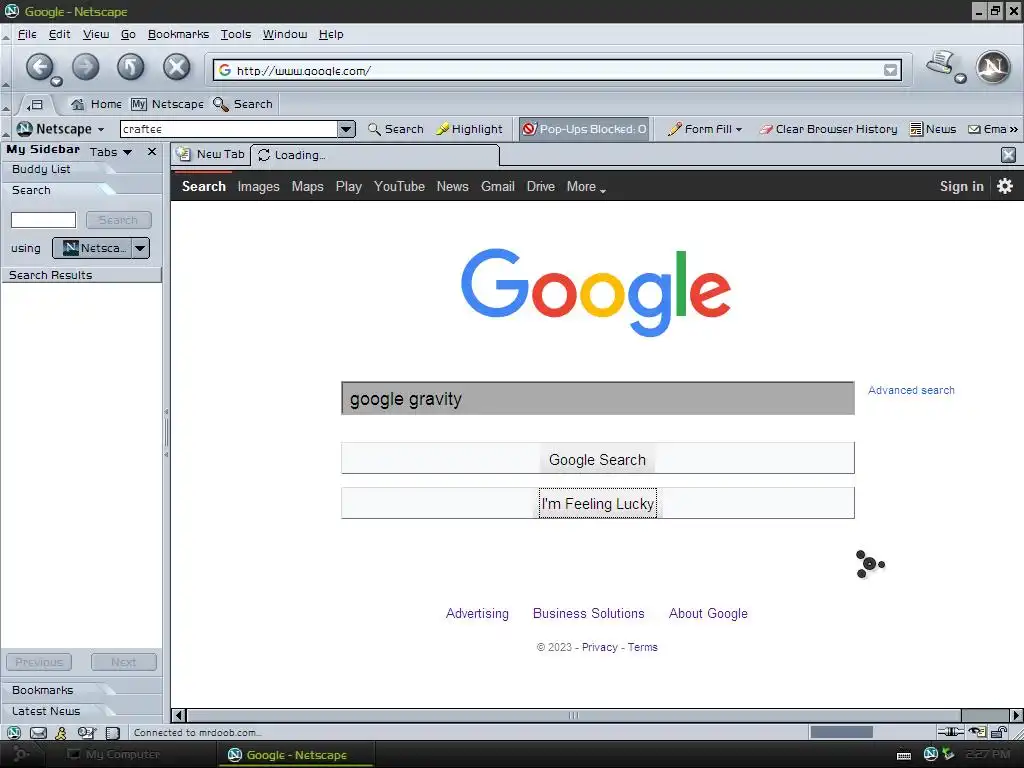This screenshot has width=1024, height=768.
Task: Open the Netscape toolbar menu dropdown
Action: tap(101, 129)
